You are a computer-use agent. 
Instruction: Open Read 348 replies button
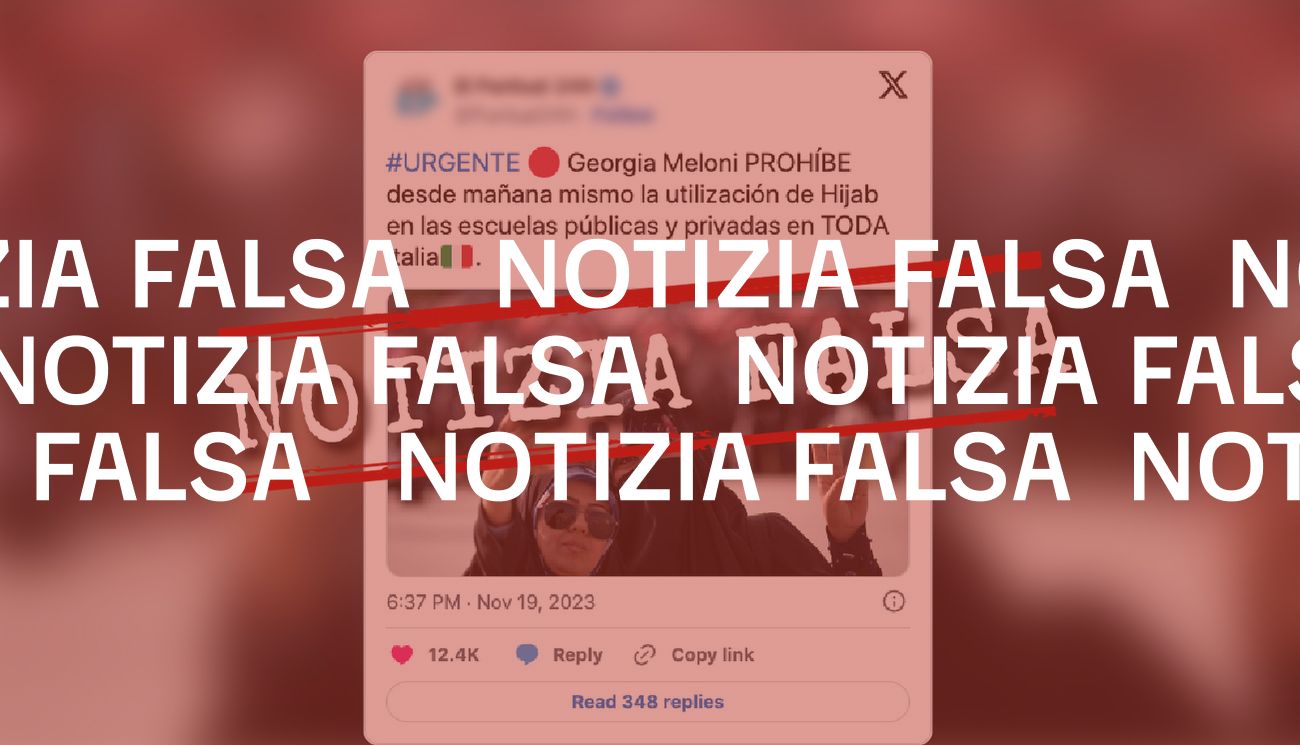tap(647, 702)
